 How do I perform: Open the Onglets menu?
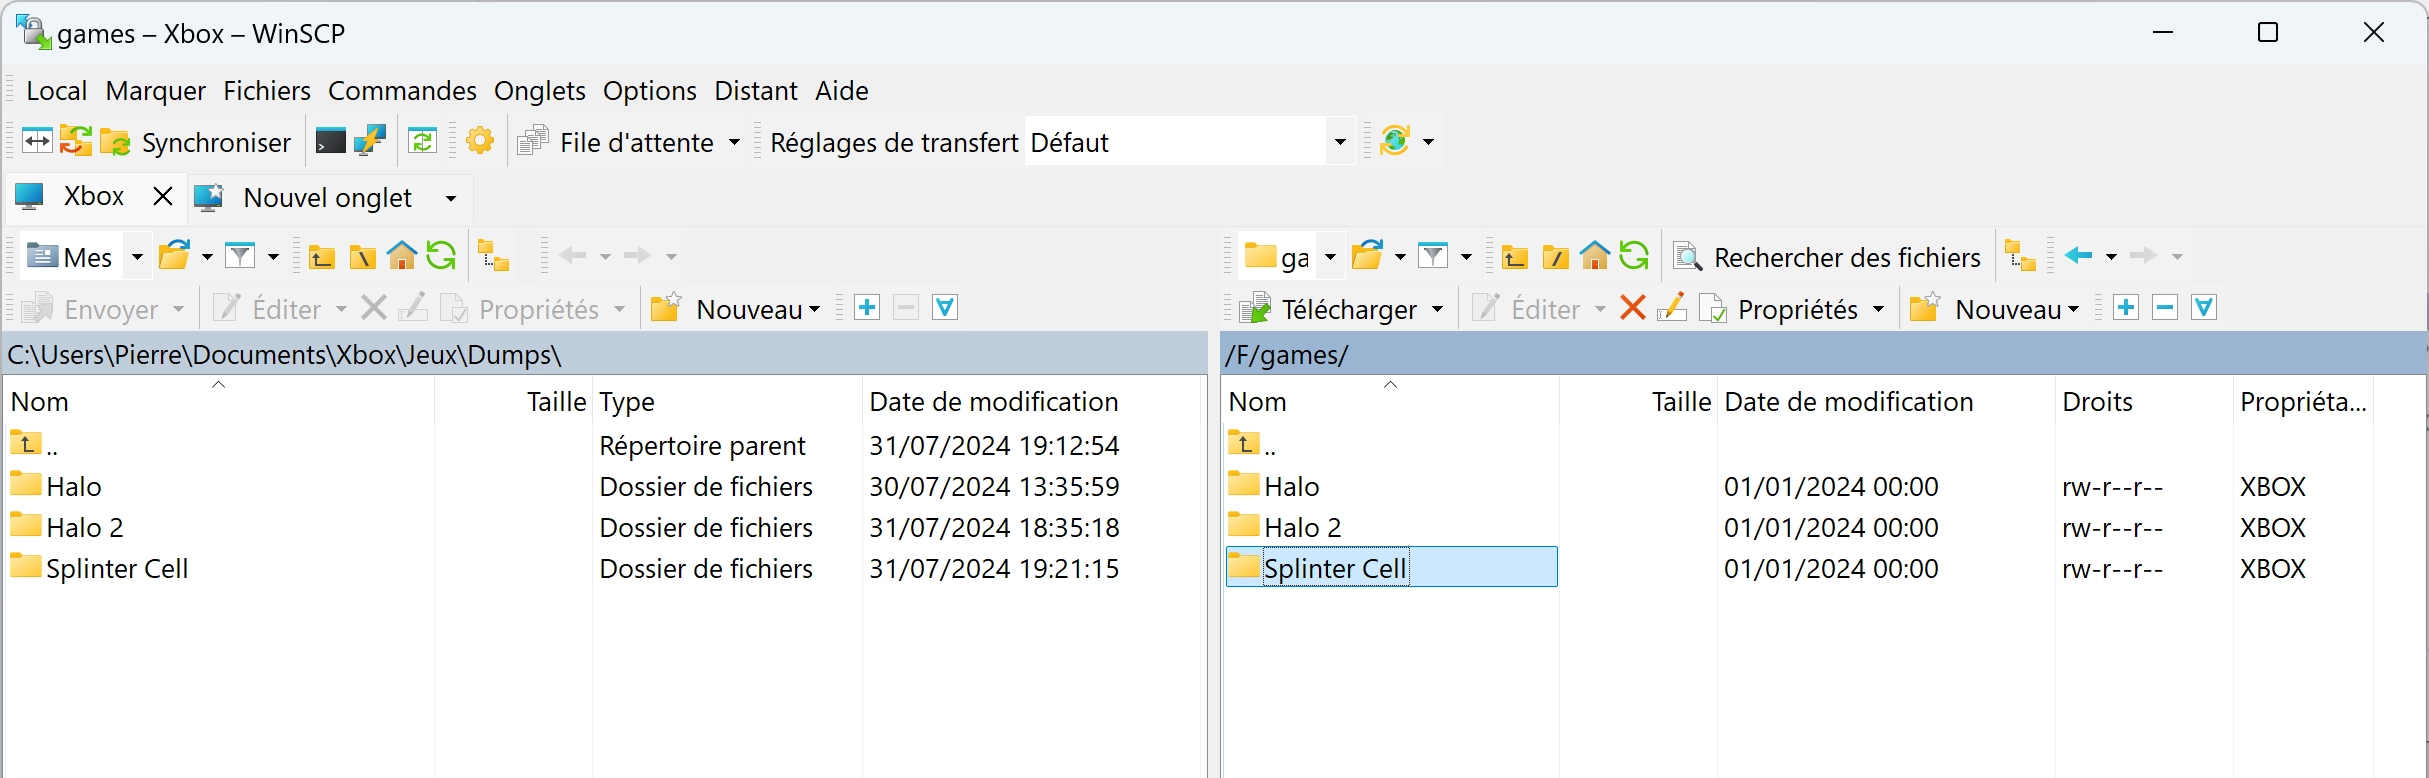point(539,91)
